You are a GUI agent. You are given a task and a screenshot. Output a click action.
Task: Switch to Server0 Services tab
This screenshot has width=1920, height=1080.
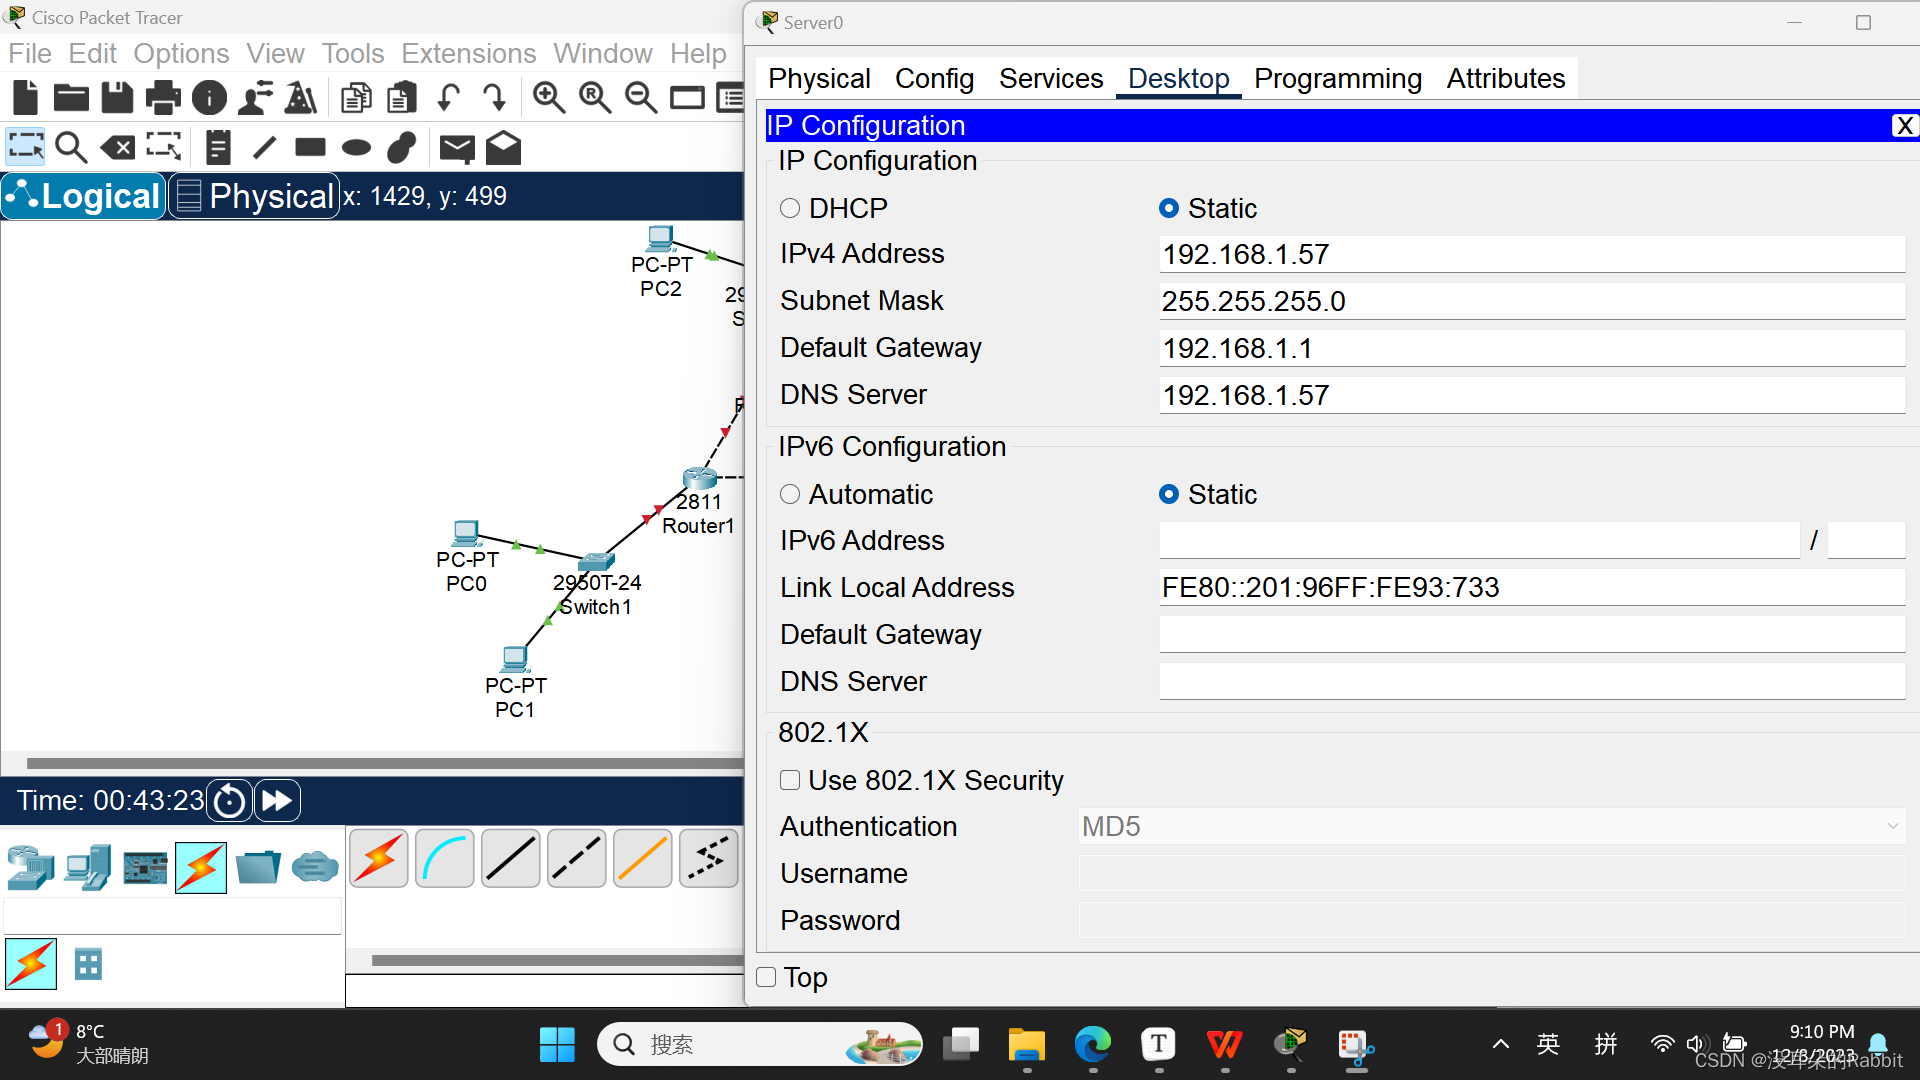coord(1050,78)
